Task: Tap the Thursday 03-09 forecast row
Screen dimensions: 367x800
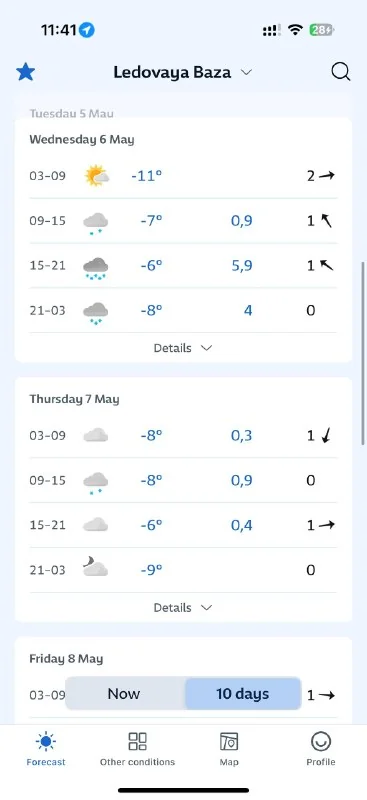Action: [x=183, y=436]
